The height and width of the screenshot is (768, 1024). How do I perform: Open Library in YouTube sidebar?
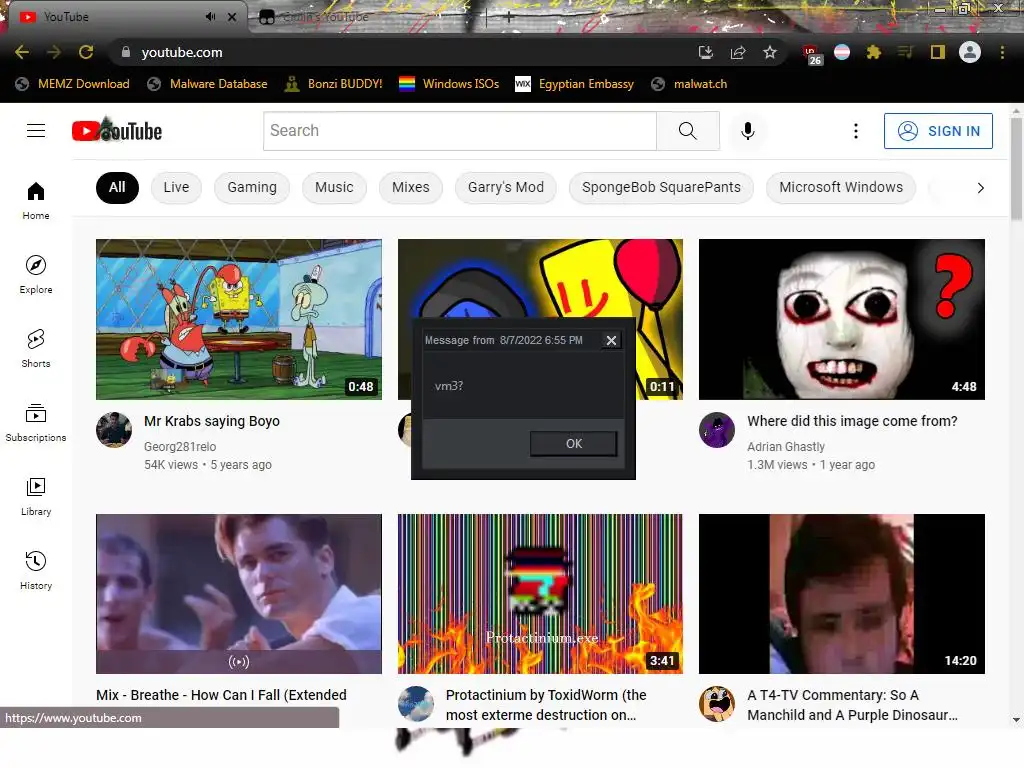36,496
